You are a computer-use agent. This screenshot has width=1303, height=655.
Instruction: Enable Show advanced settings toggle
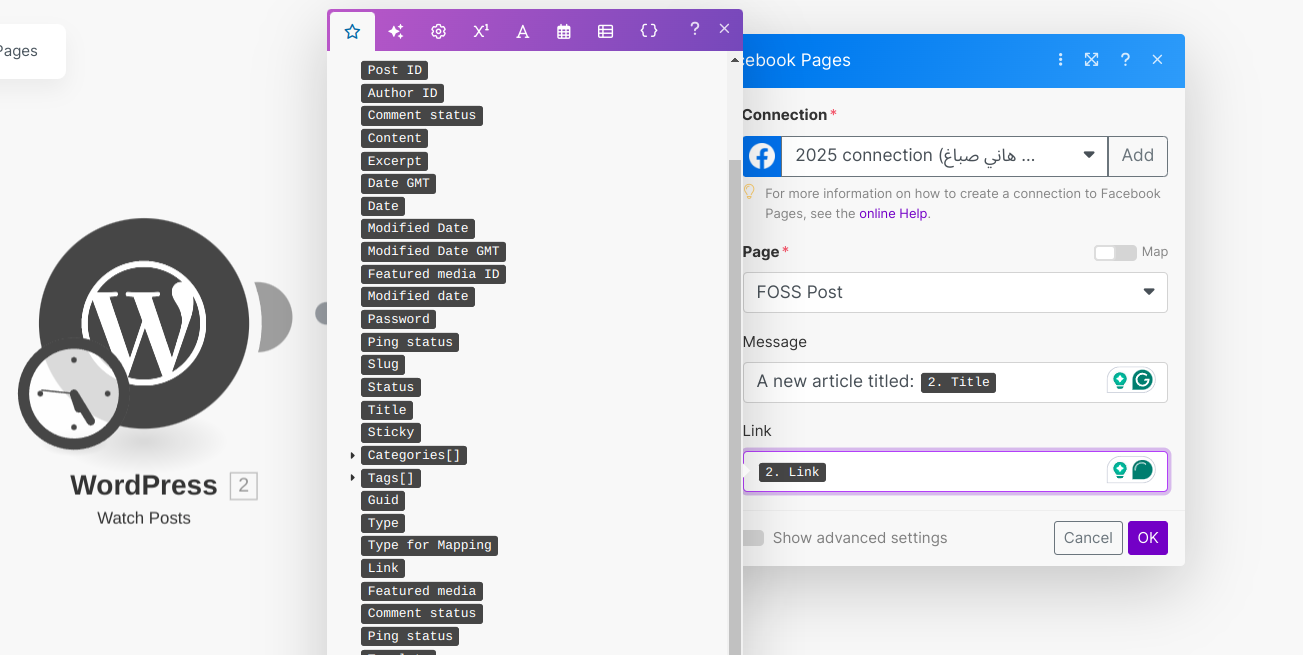[755, 538]
